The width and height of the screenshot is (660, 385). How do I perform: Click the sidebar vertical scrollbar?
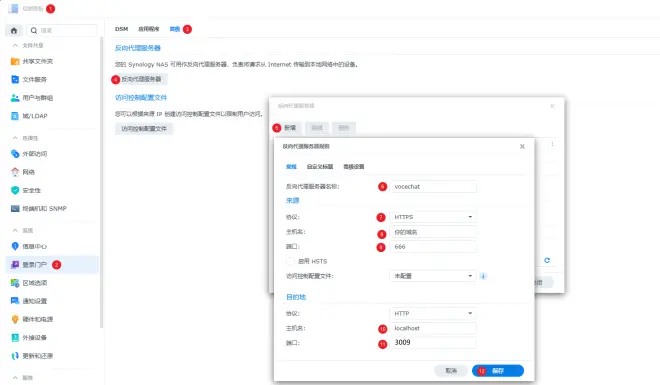click(101, 182)
